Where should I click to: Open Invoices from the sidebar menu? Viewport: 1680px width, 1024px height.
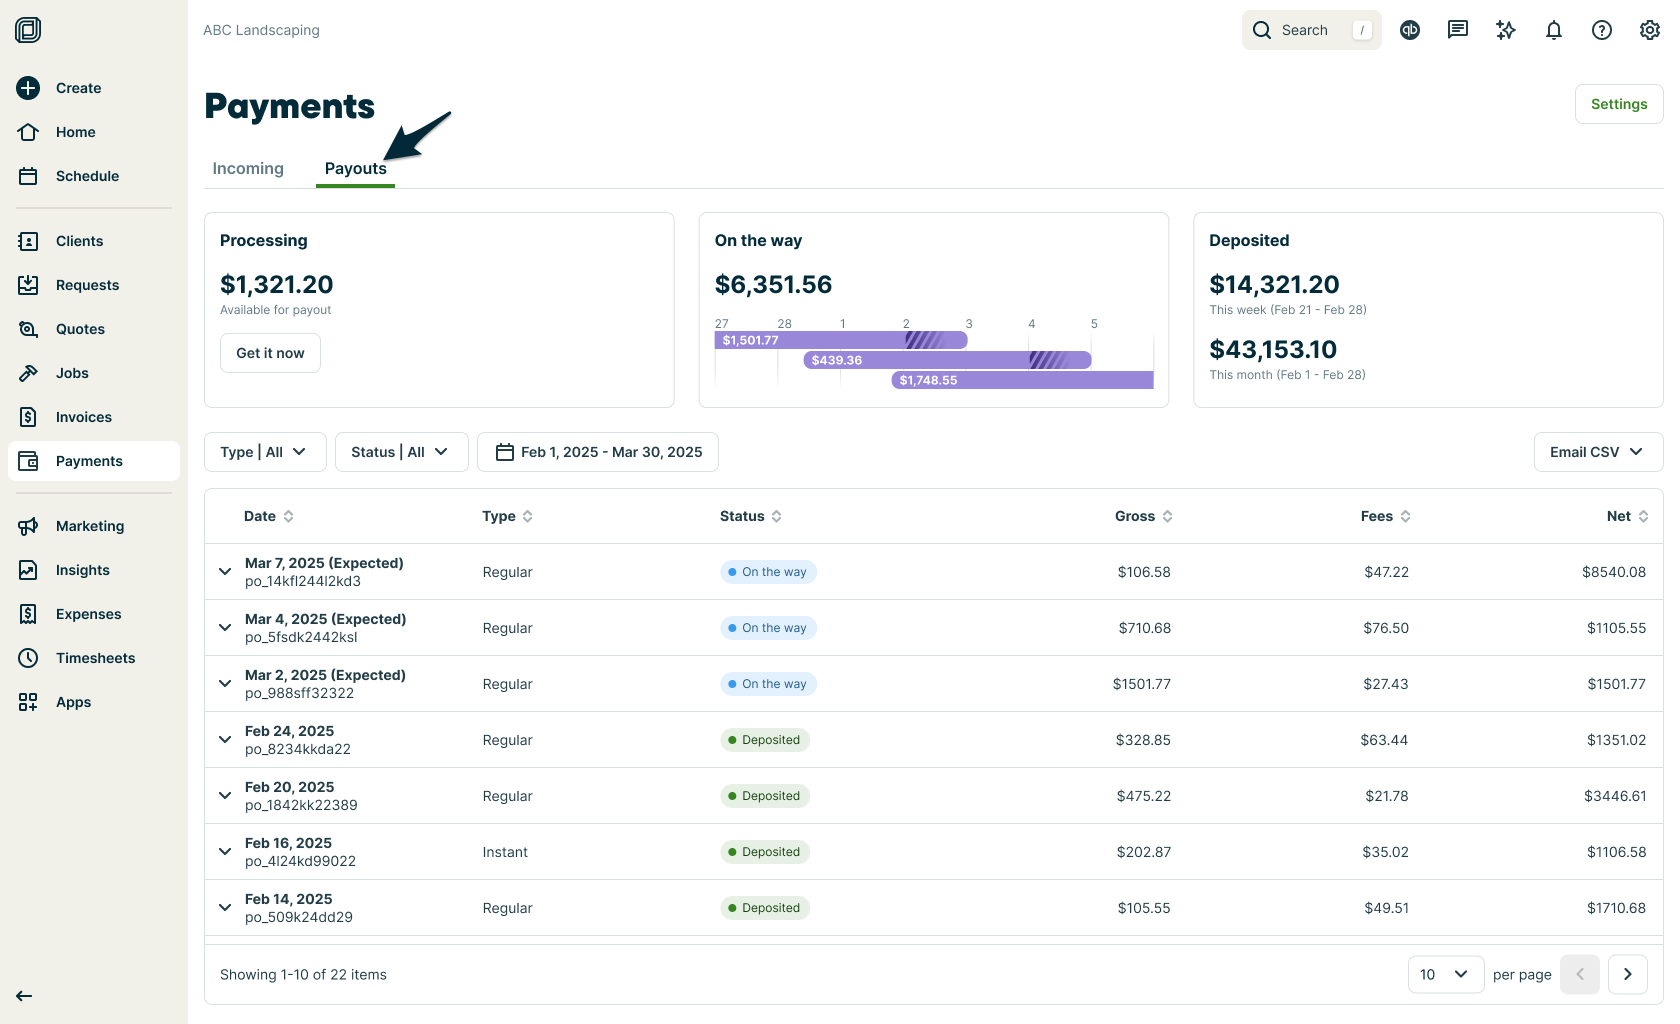[83, 417]
